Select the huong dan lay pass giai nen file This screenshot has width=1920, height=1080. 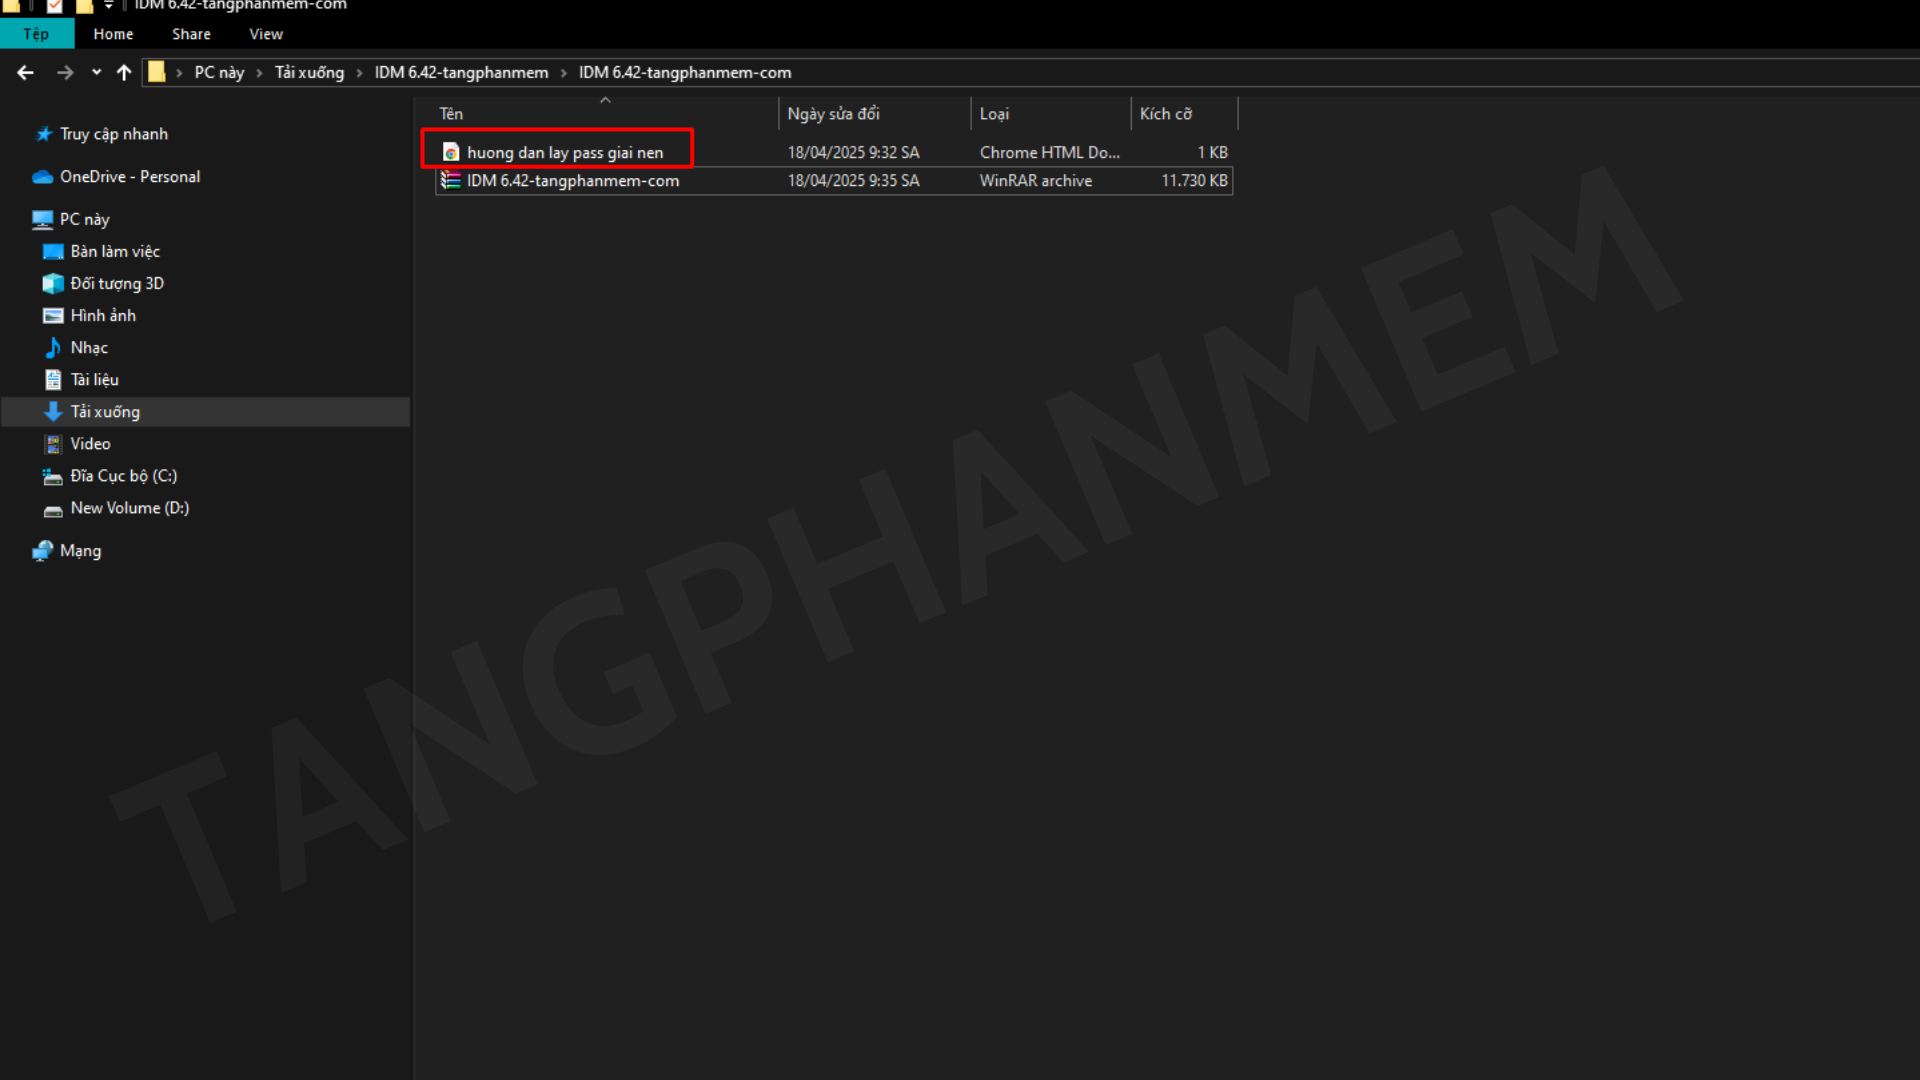564,152
